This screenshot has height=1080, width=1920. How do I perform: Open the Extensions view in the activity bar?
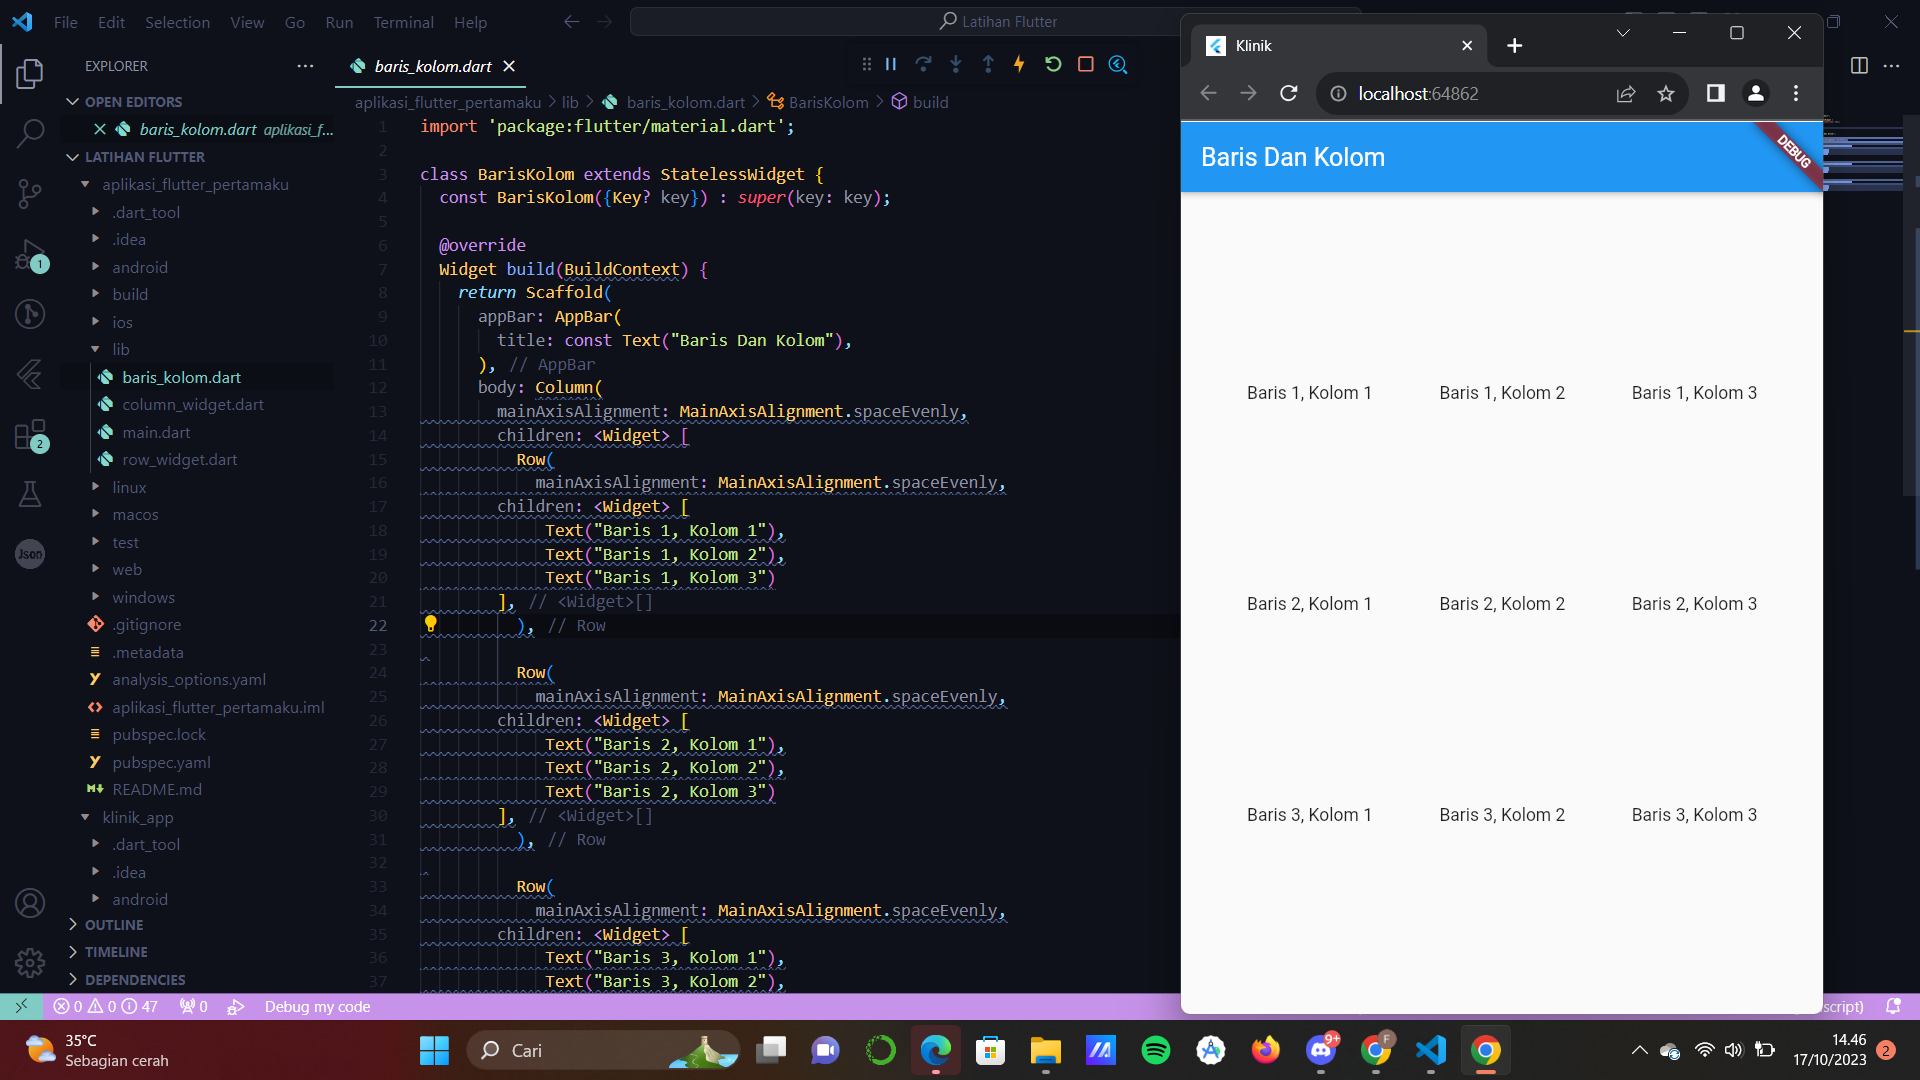coord(30,434)
